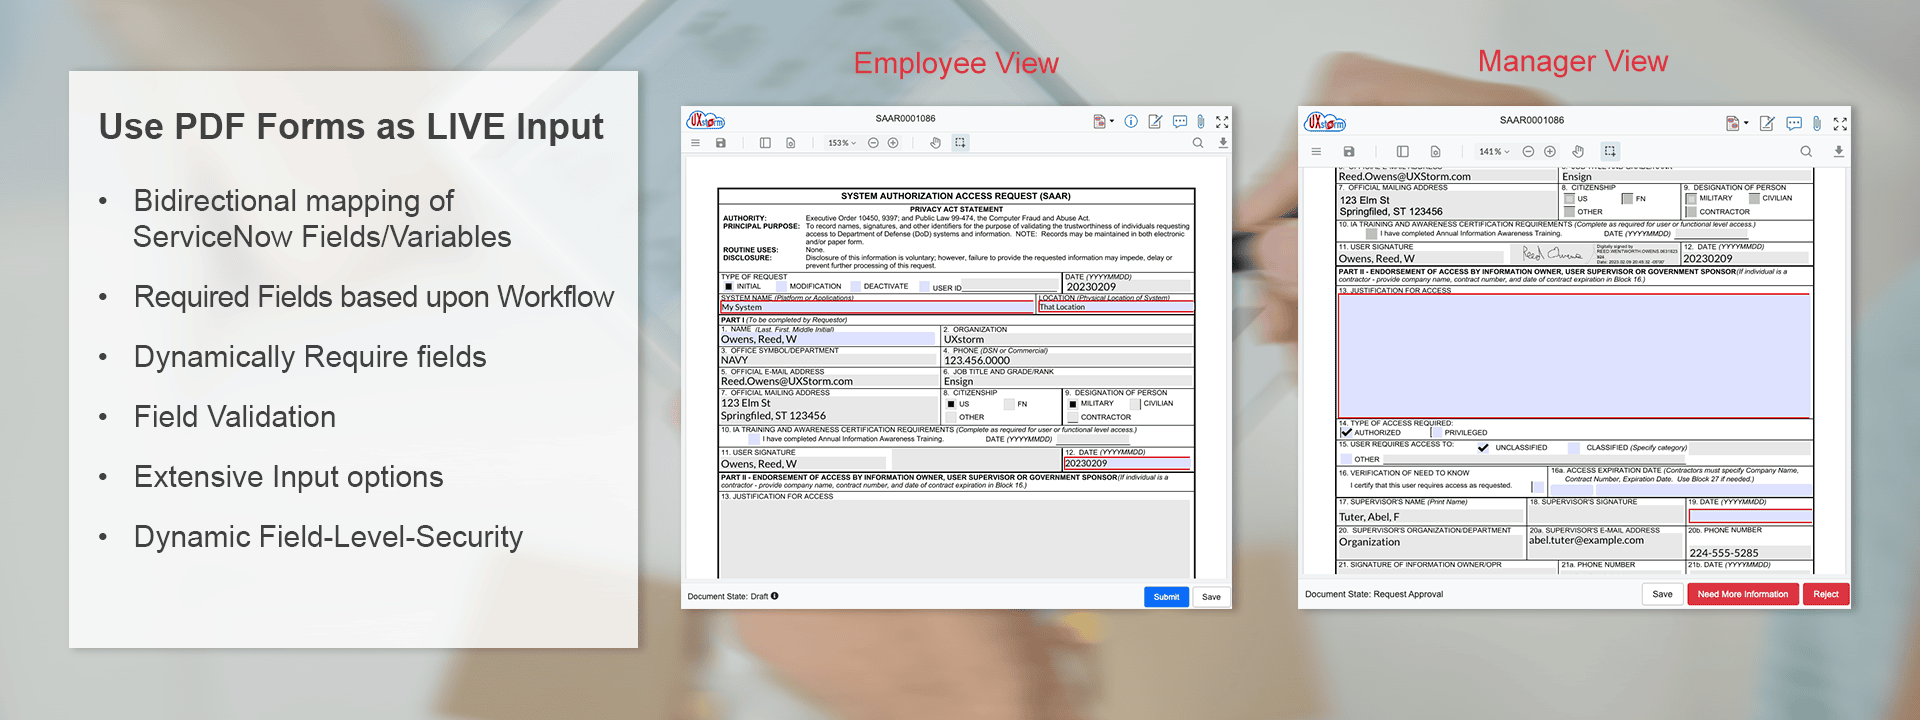Click paperclip attachments icon in Manager View
1920x720 pixels.
coord(1817,123)
